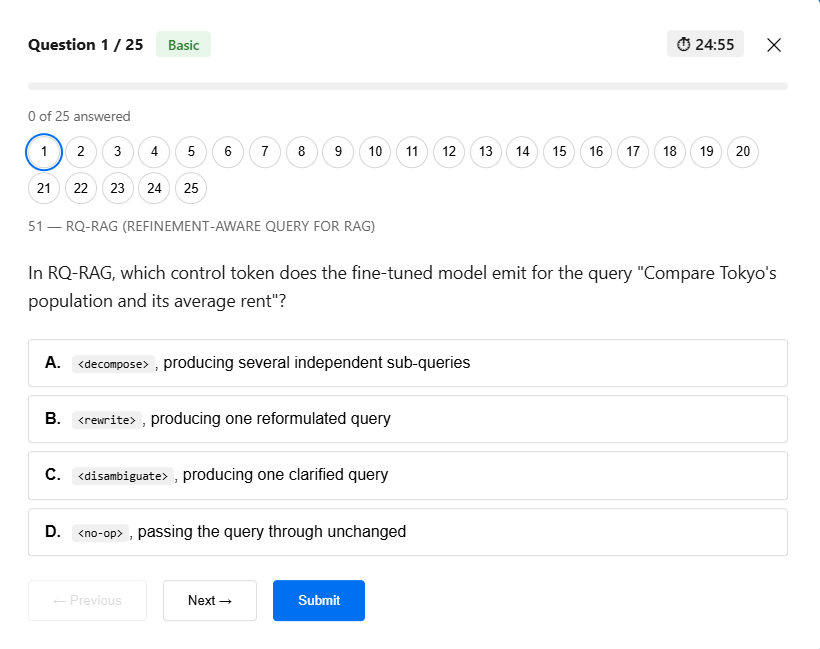820x649 pixels.
Task: Jump to question 3 bubble
Action: 118,152
